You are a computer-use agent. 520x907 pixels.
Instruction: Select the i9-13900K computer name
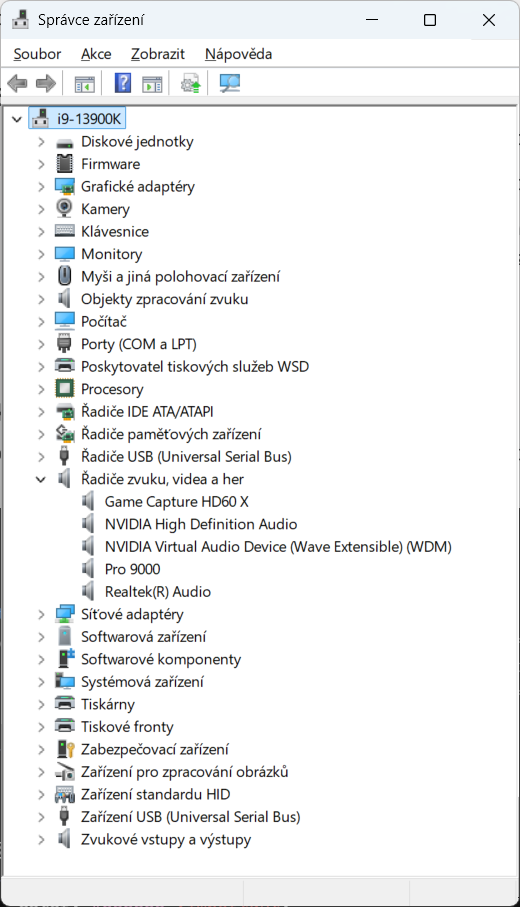point(89,119)
